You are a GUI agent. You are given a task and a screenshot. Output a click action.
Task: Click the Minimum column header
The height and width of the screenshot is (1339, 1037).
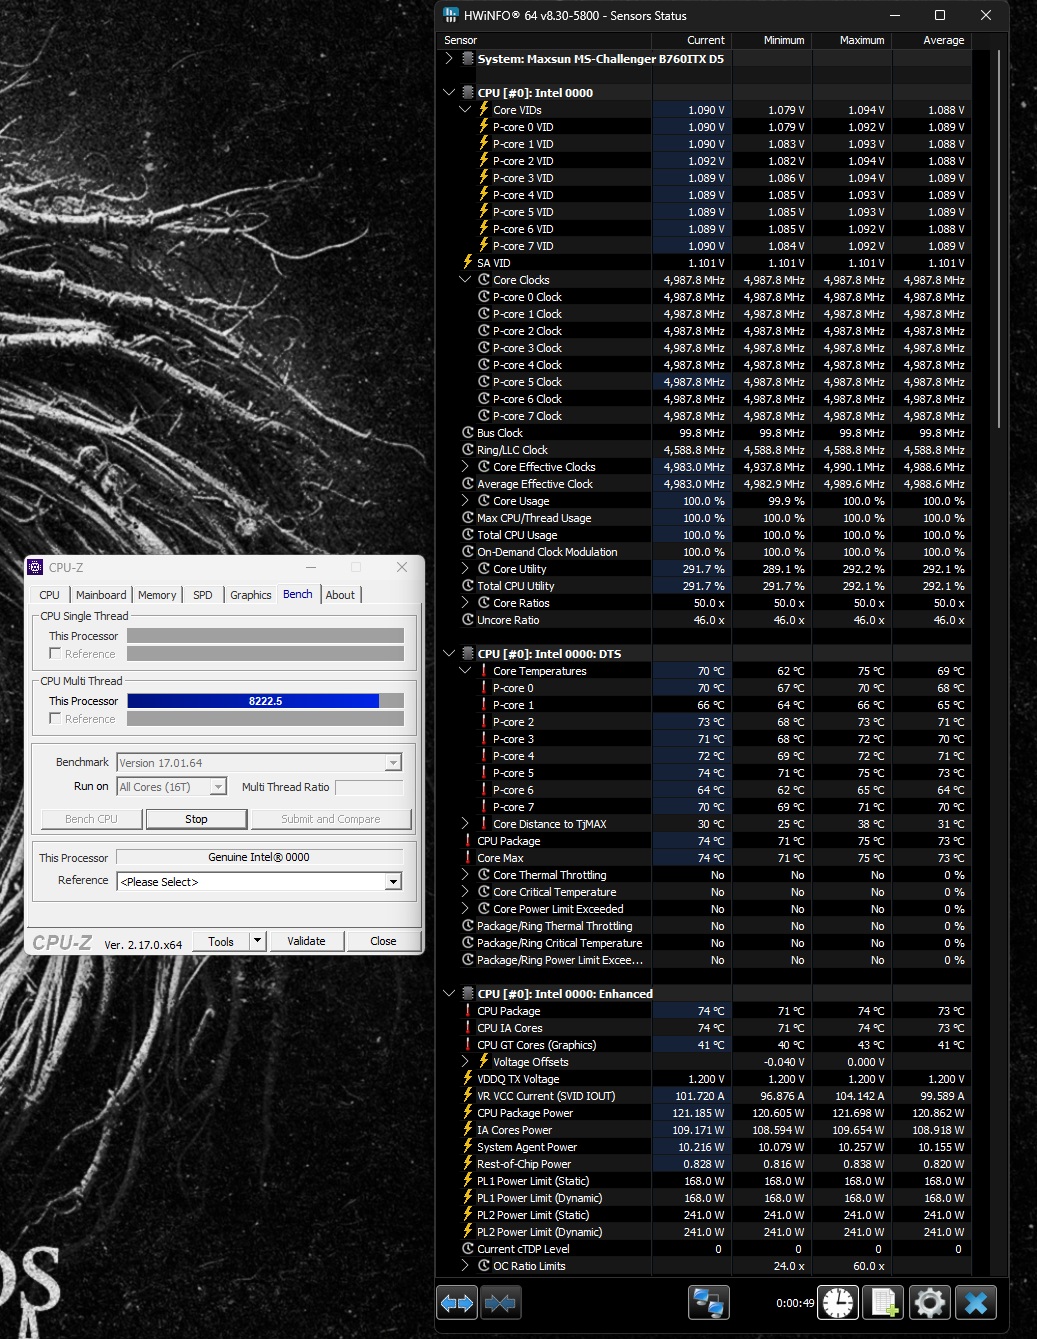pyautogui.click(x=771, y=40)
